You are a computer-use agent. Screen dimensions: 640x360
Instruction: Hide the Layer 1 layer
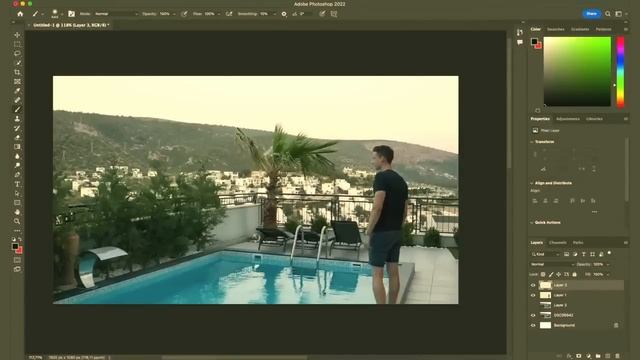[x=533, y=295]
